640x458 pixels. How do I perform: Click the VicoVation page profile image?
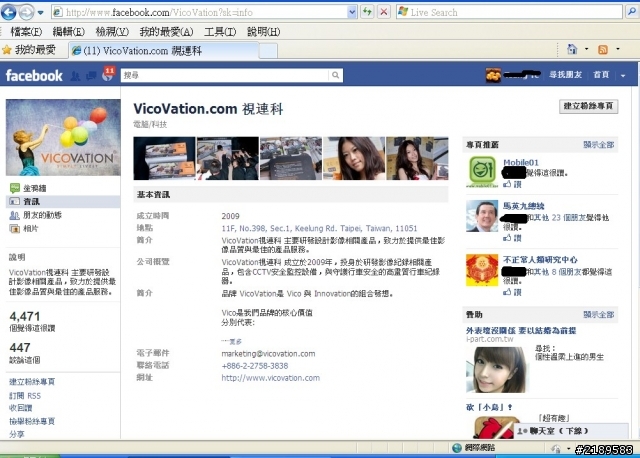click(x=63, y=138)
